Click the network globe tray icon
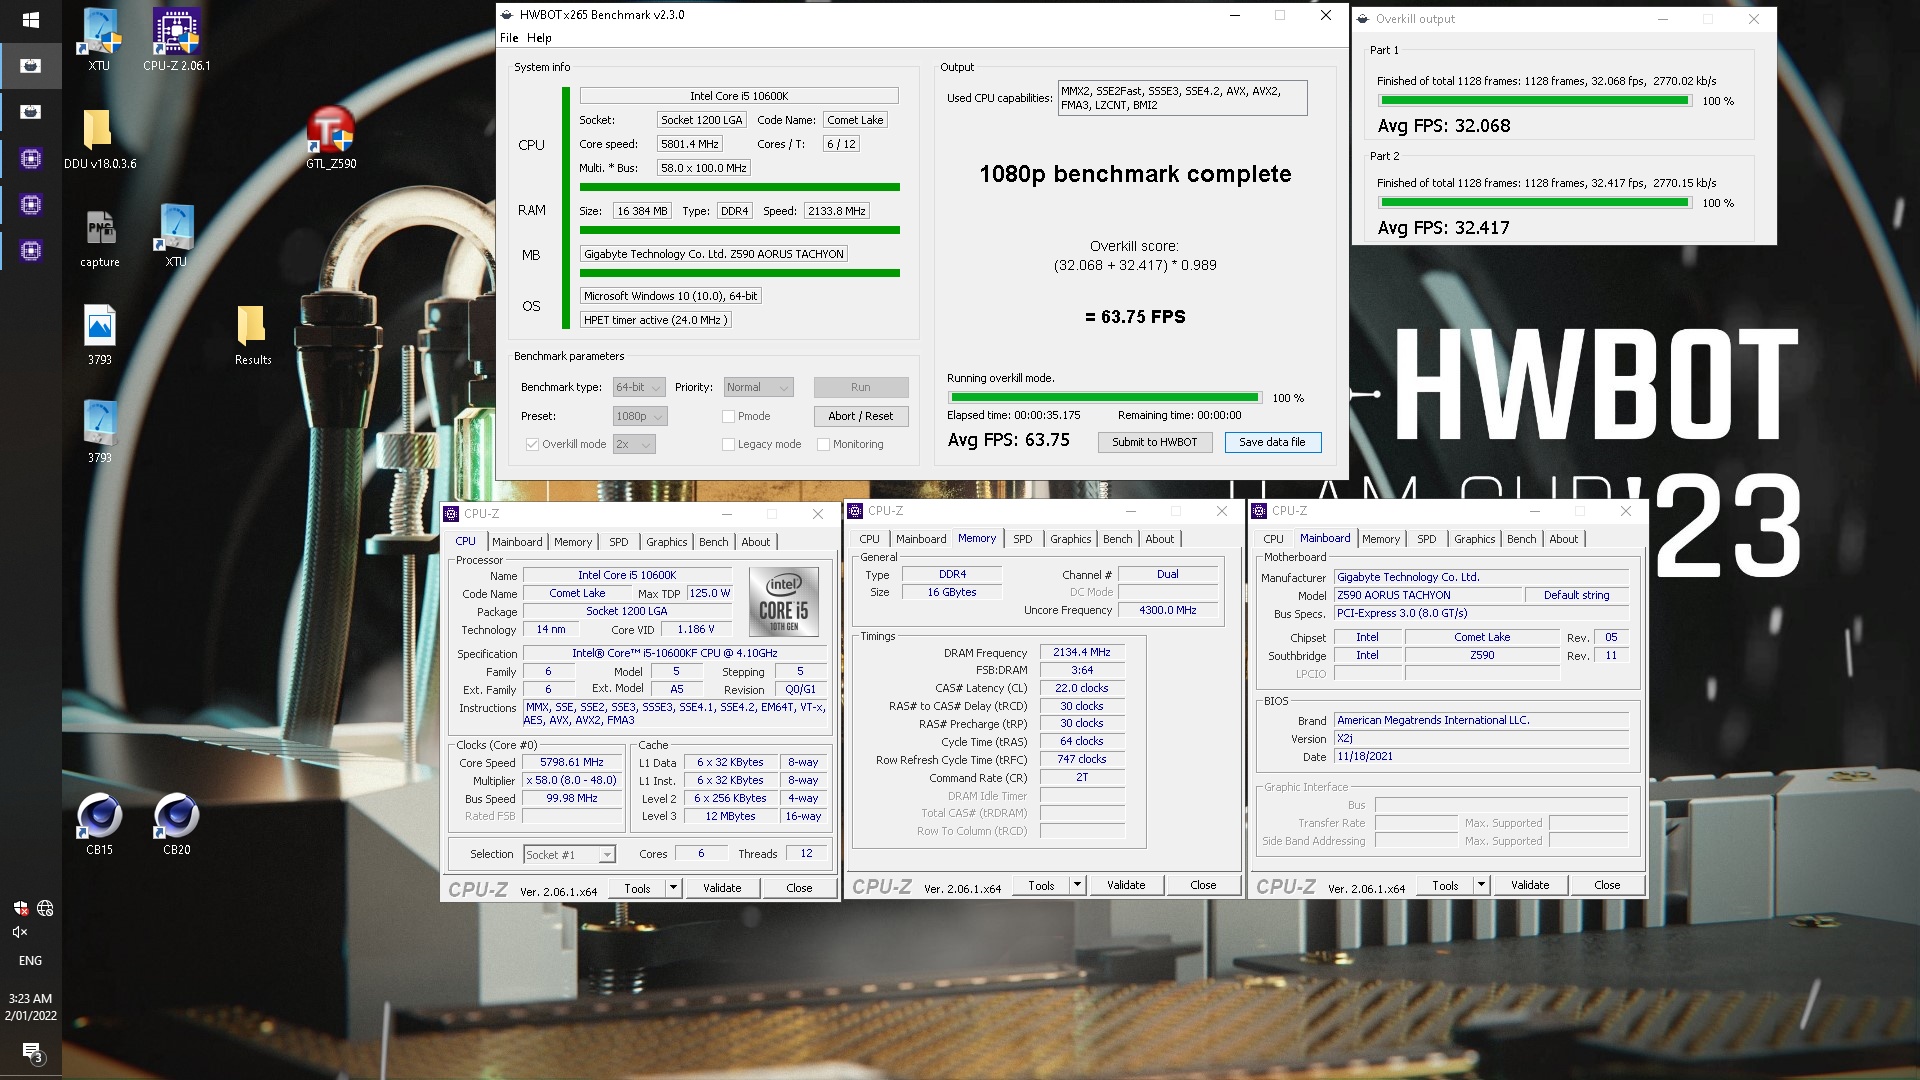Viewport: 1920px width, 1080px height. 45,908
